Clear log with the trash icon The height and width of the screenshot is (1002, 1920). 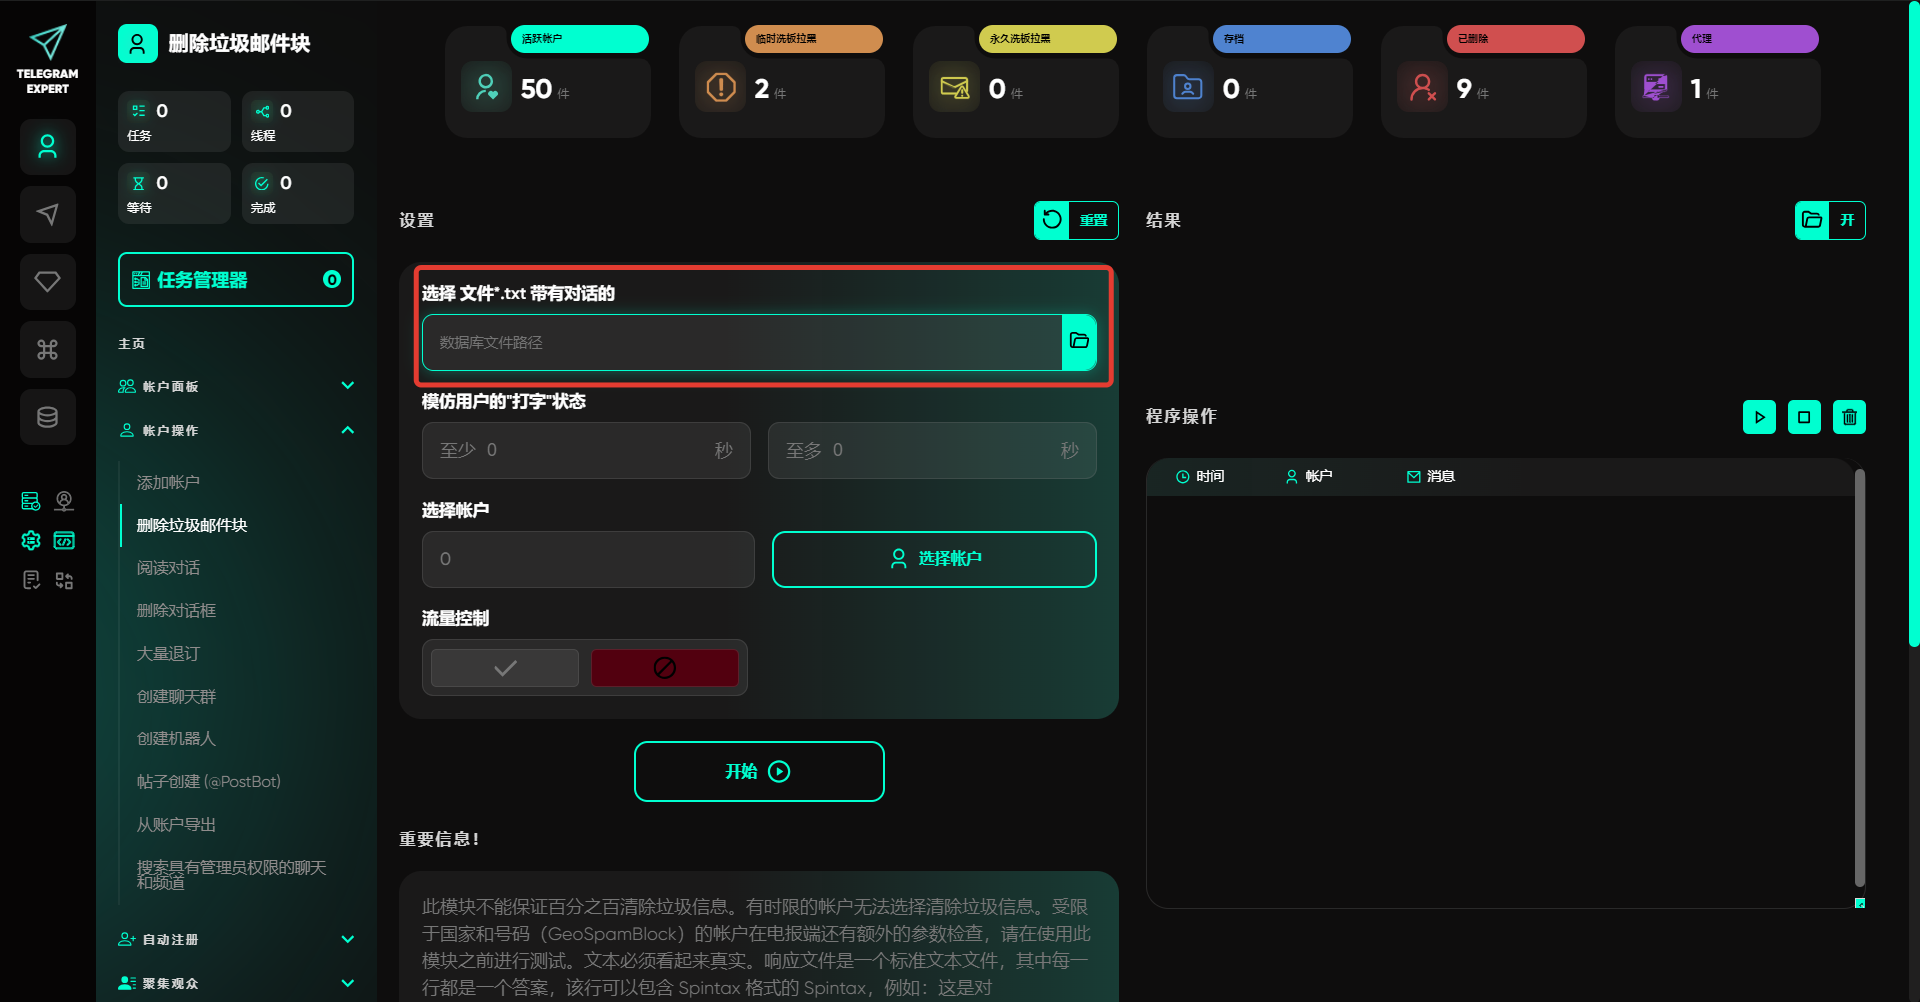coord(1849,417)
